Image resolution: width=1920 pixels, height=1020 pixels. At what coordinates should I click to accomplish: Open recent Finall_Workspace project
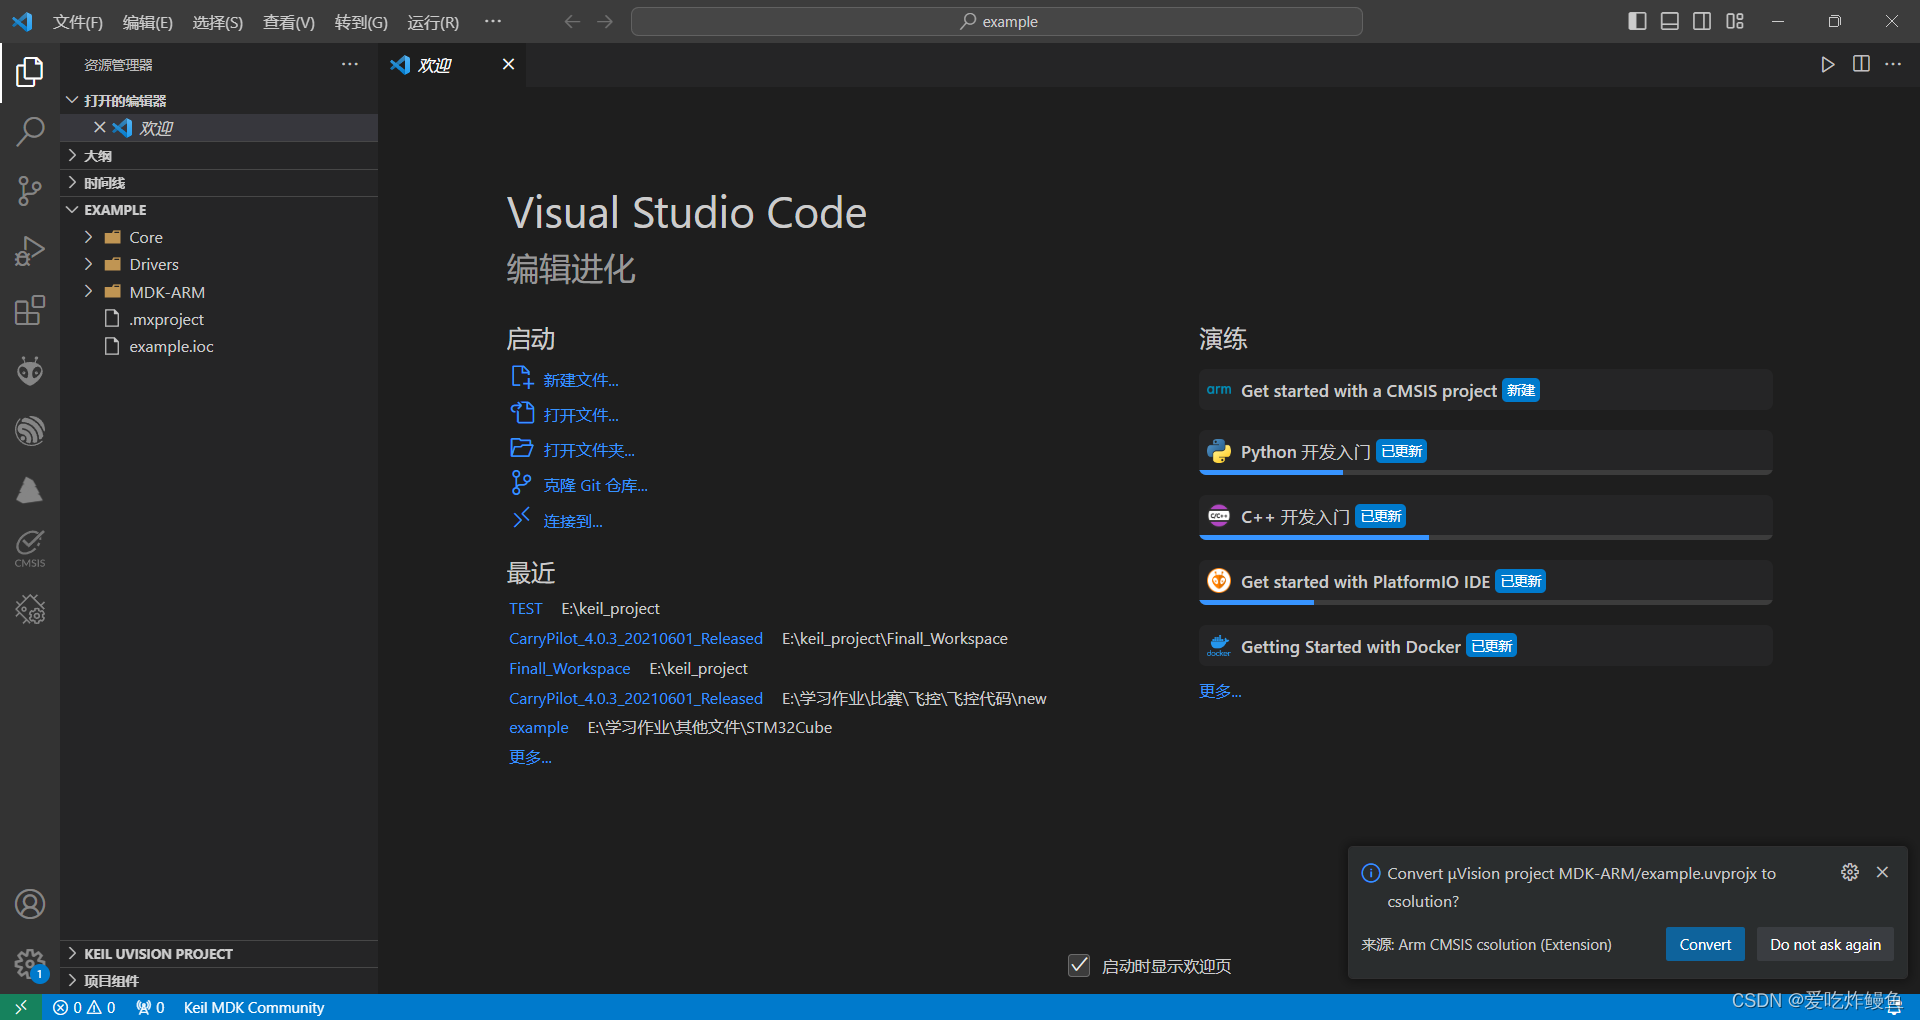pyautogui.click(x=569, y=668)
